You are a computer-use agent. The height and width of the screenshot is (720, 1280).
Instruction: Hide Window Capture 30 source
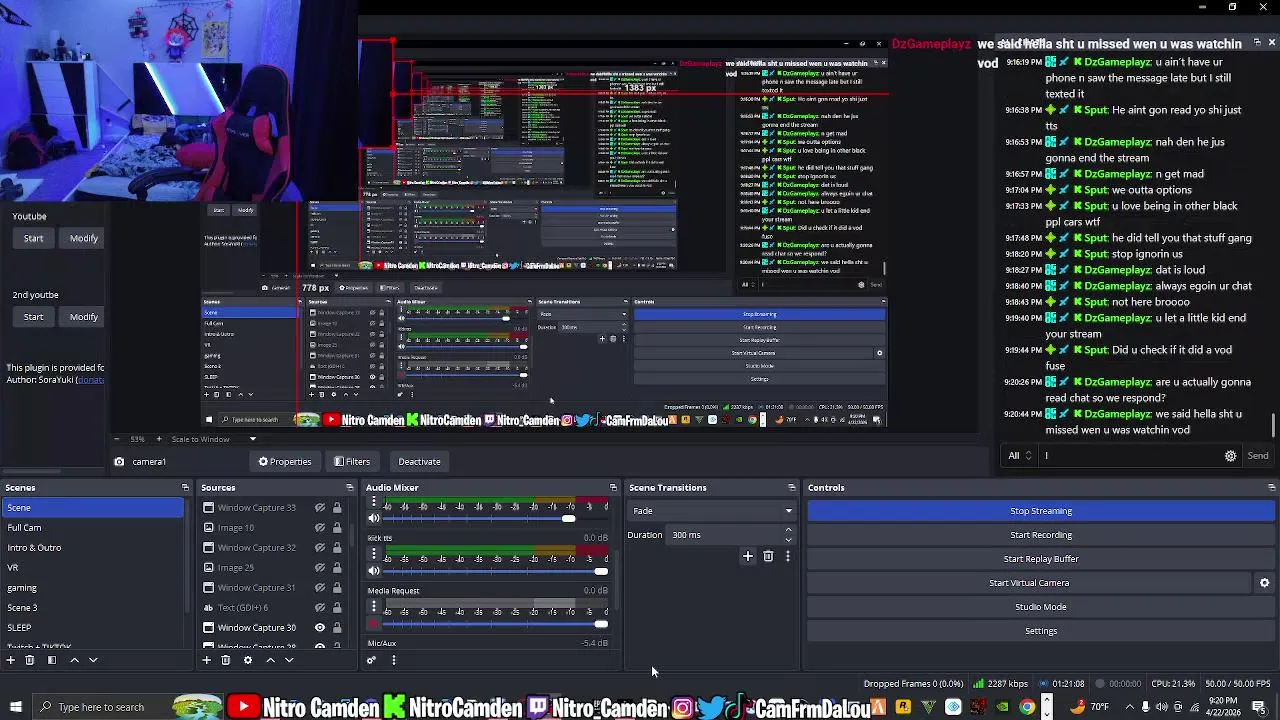320,628
